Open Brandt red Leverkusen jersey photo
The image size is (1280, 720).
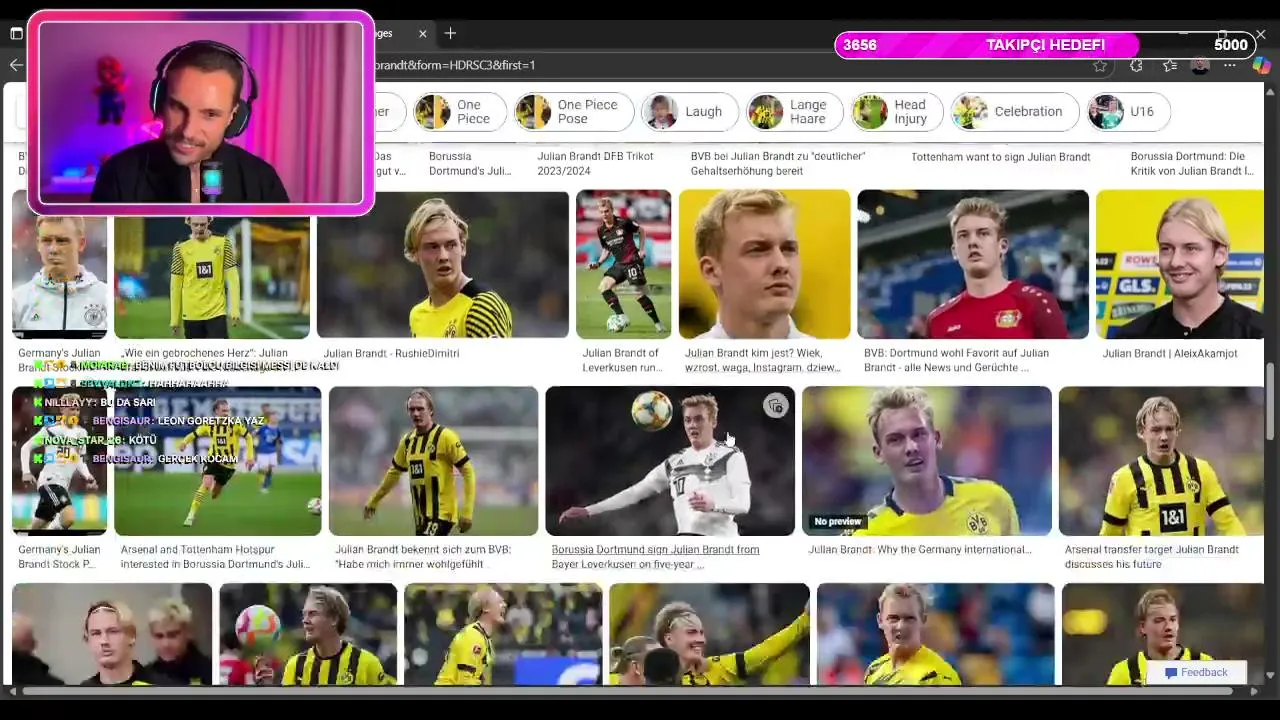(x=973, y=264)
